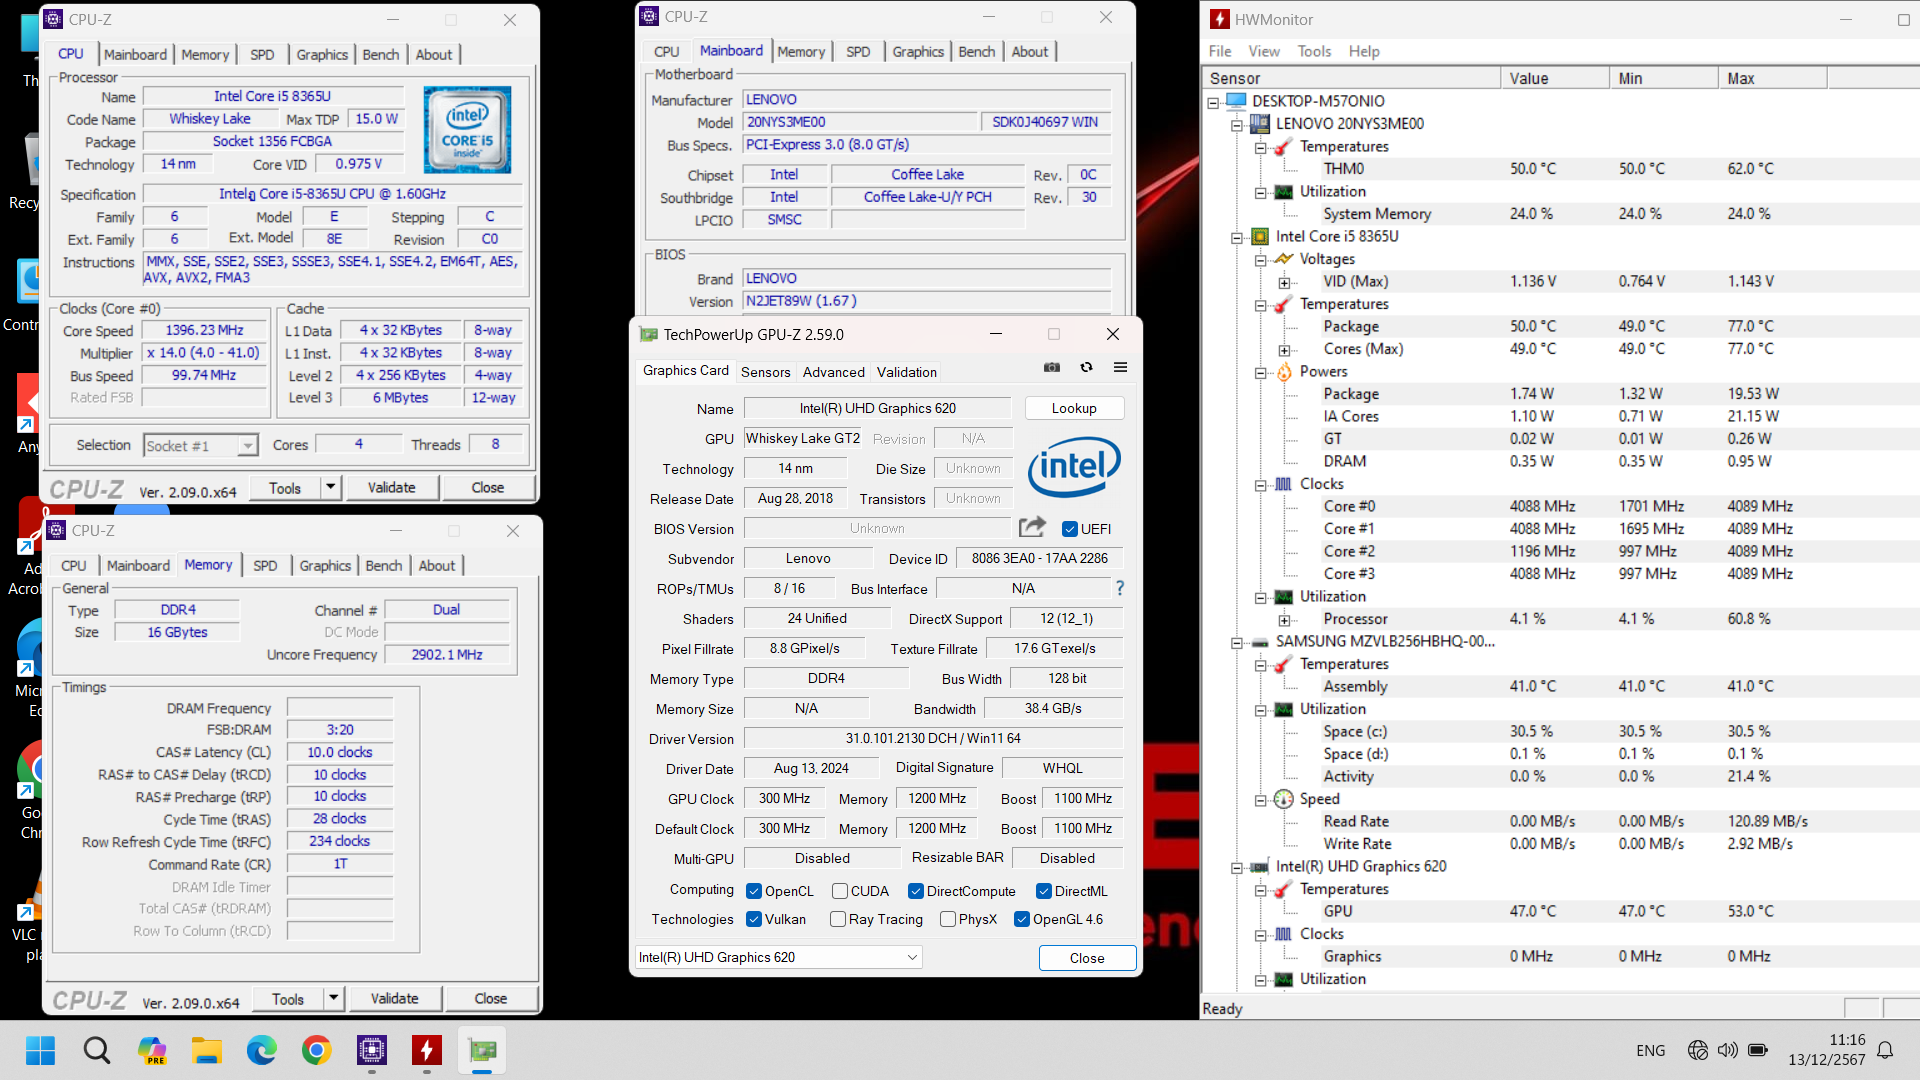The image size is (1920, 1080).
Task: Switch to the Sensors tab in GPU-Z
Action: click(x=765, y=372)
